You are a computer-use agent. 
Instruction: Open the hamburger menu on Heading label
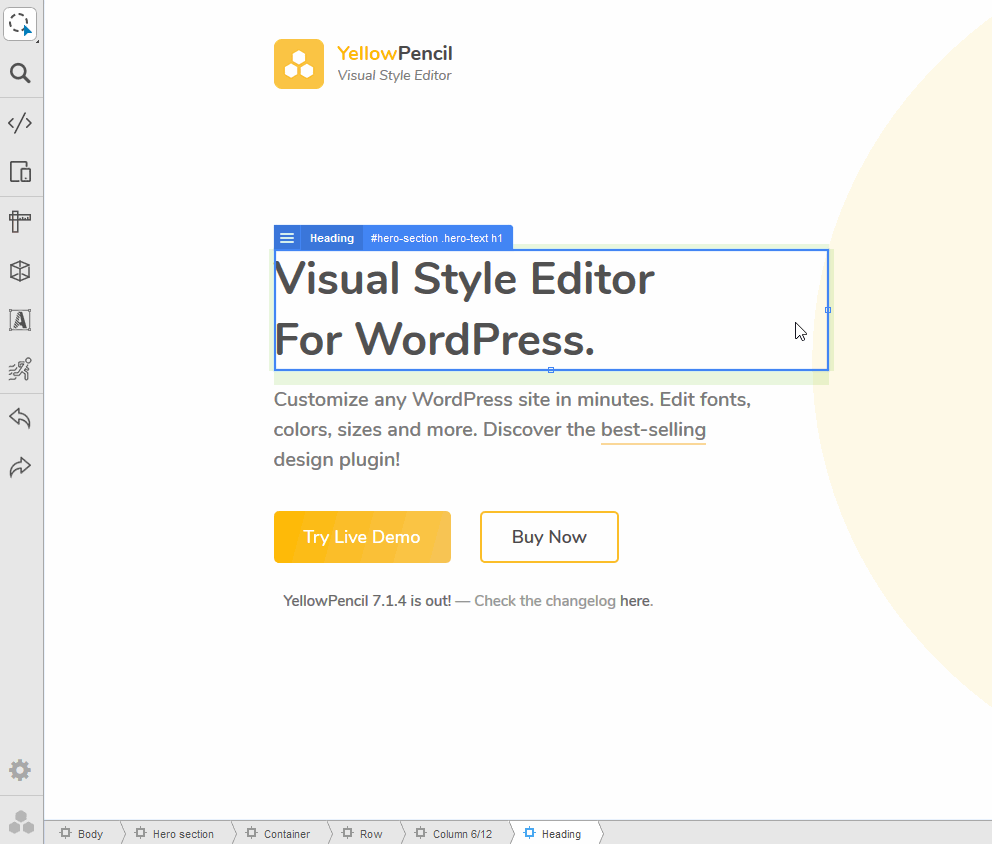(287, 238)
